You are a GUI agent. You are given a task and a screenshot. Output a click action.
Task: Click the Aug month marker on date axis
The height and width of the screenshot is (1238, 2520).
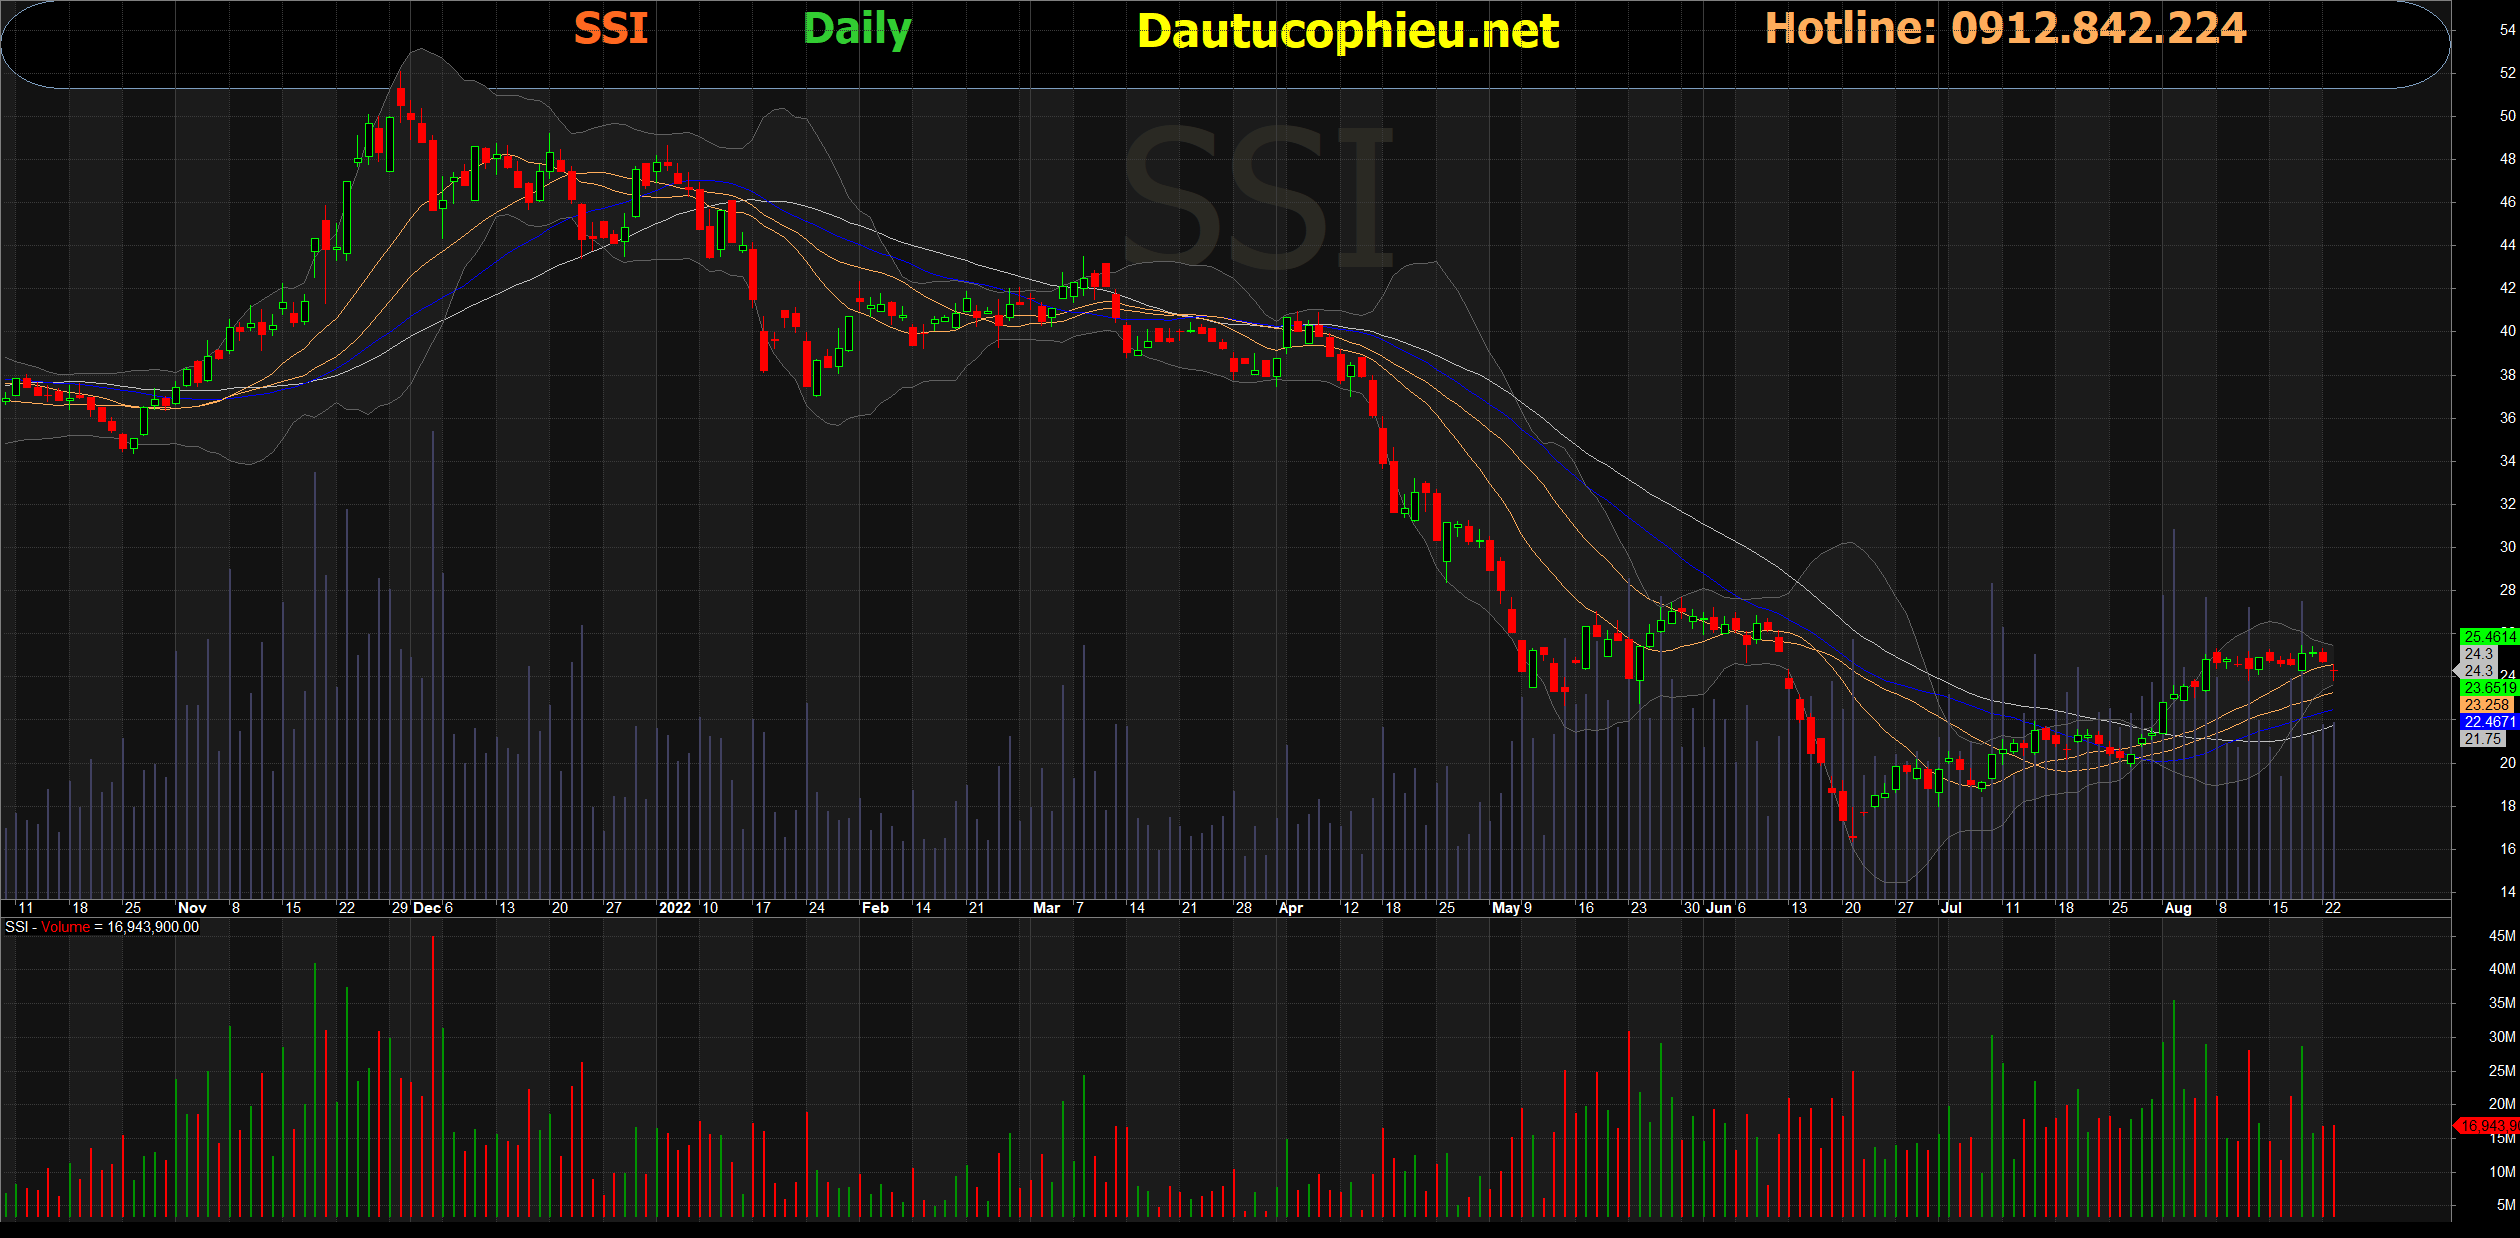point(2177,908)
